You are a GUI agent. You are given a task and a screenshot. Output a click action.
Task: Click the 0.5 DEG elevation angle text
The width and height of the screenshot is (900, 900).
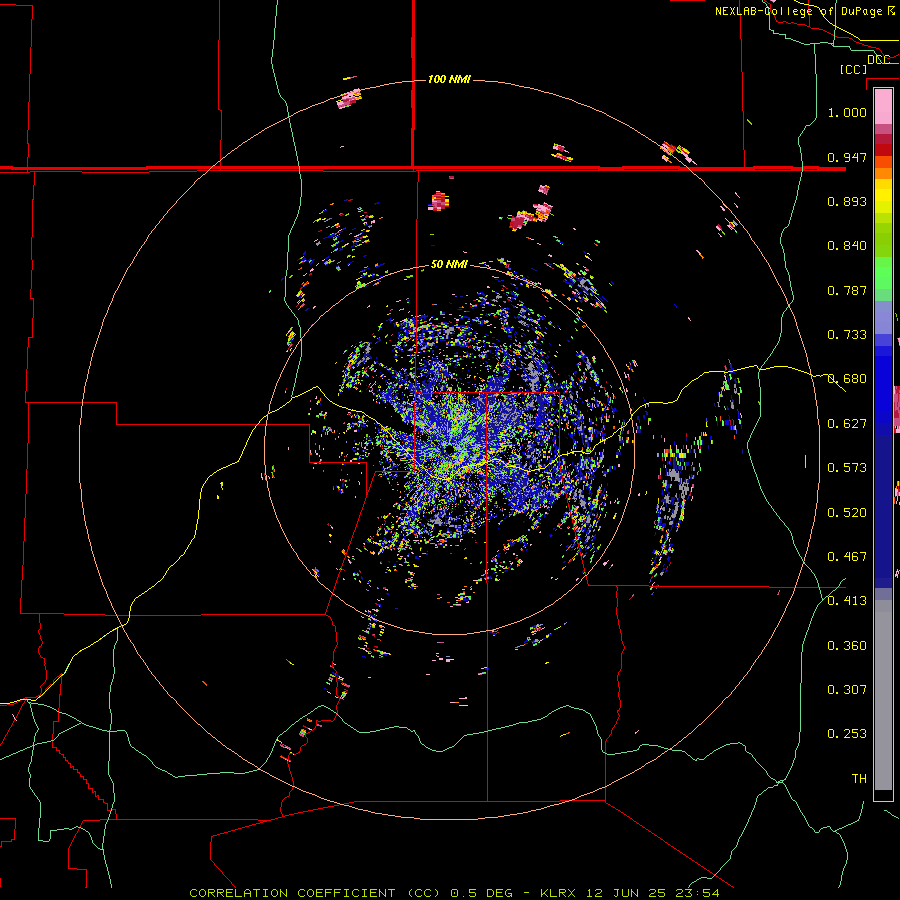pos(482,893)
